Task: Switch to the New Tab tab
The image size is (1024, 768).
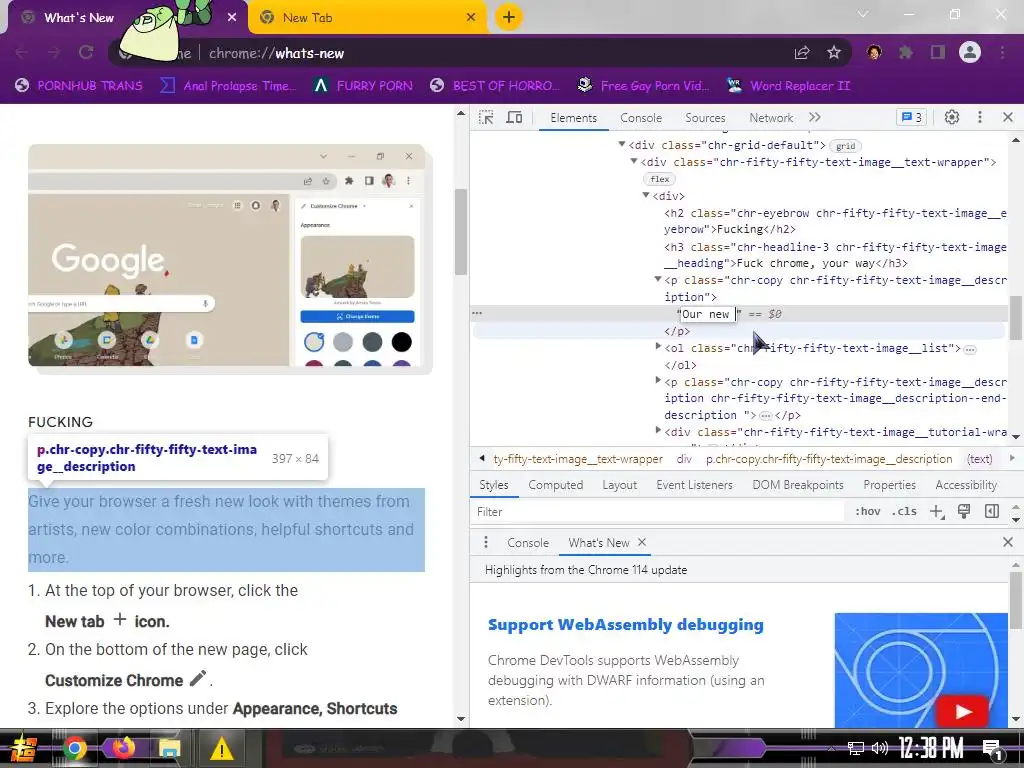Action: click(367, 18)
